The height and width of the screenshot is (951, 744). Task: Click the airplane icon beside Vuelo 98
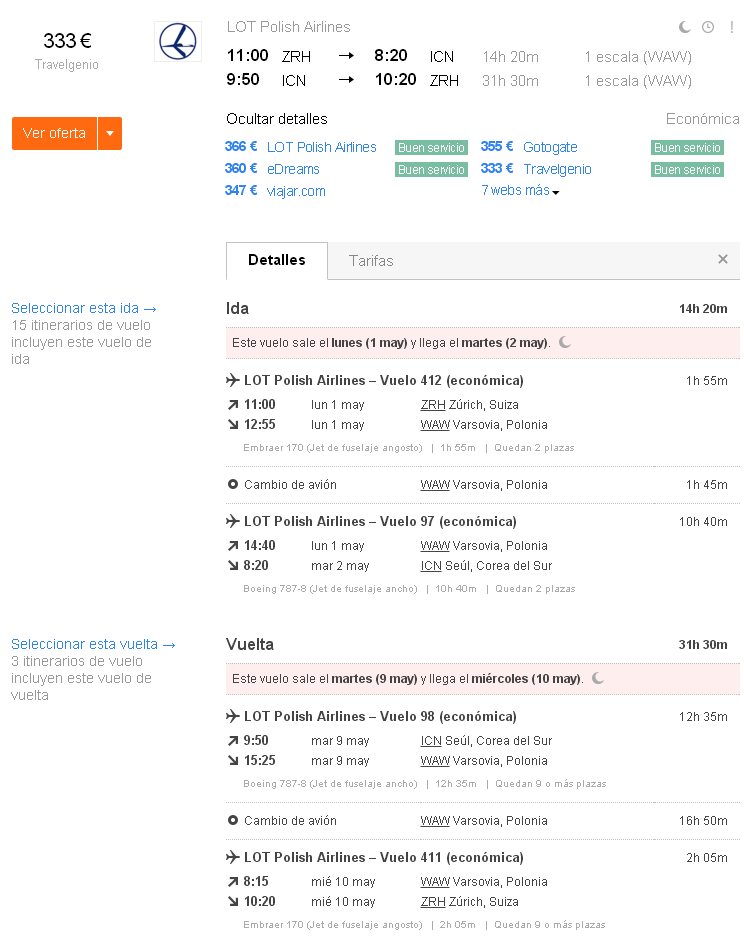pyautogui.click(x=233, y=716)
